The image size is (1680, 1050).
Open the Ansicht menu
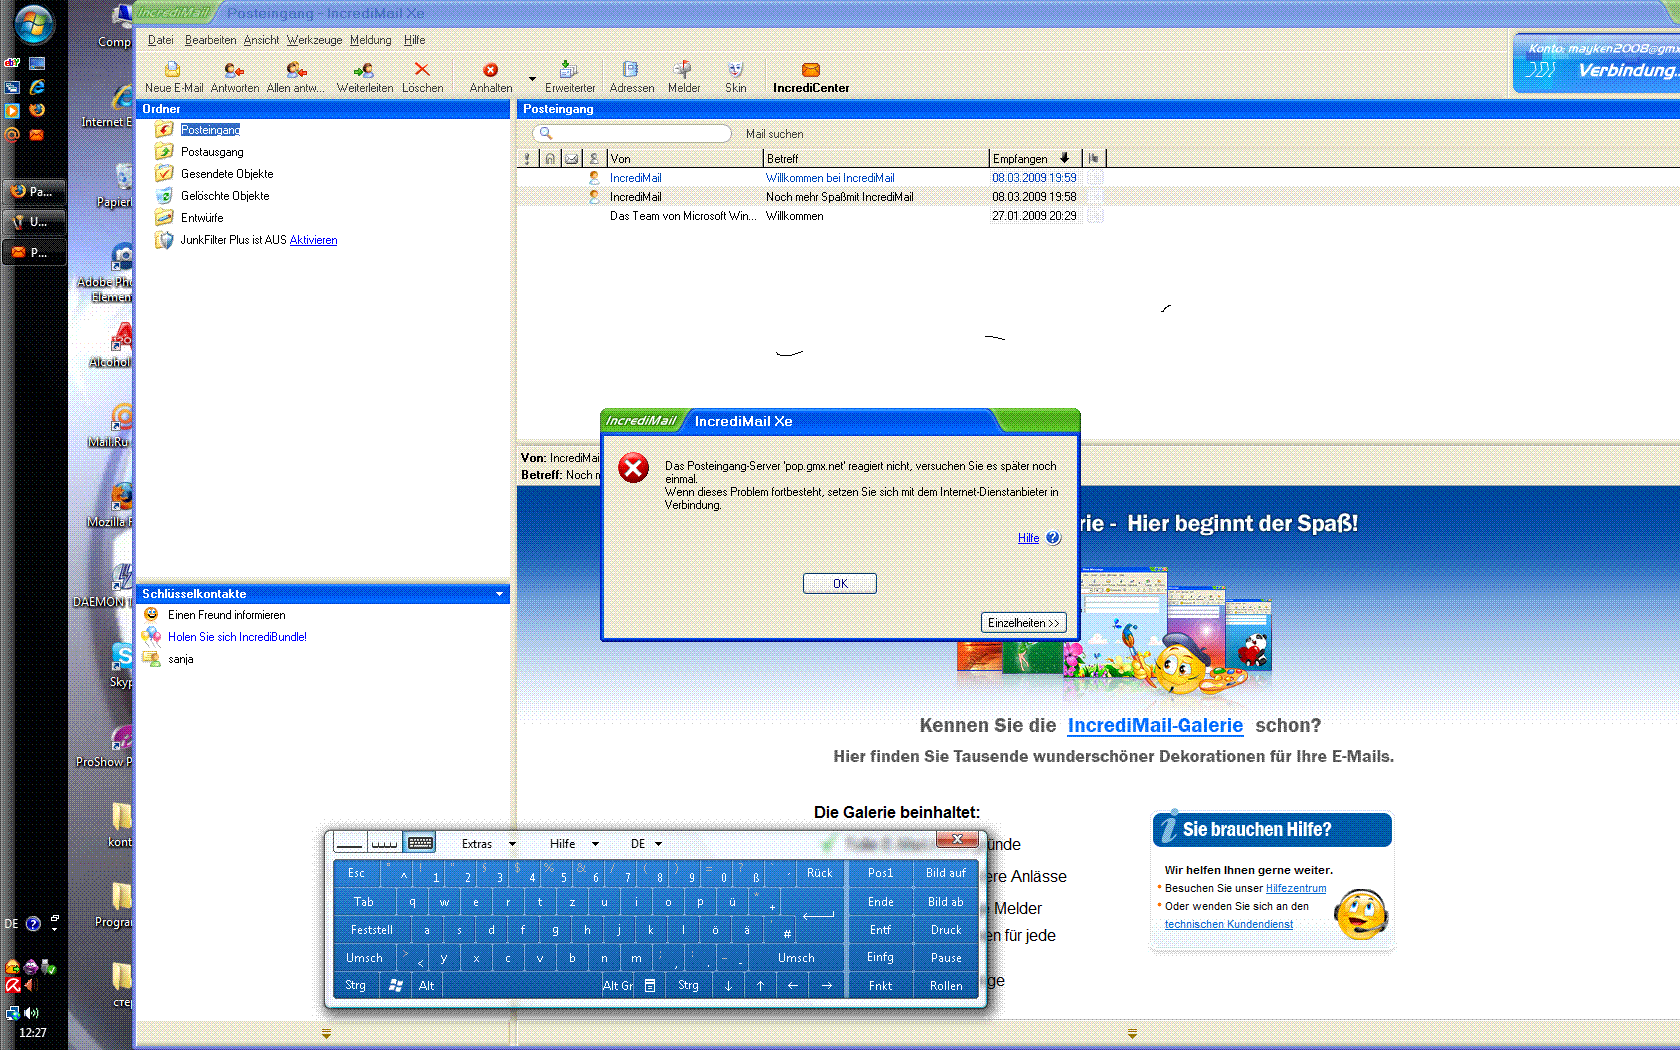(261, 40)
